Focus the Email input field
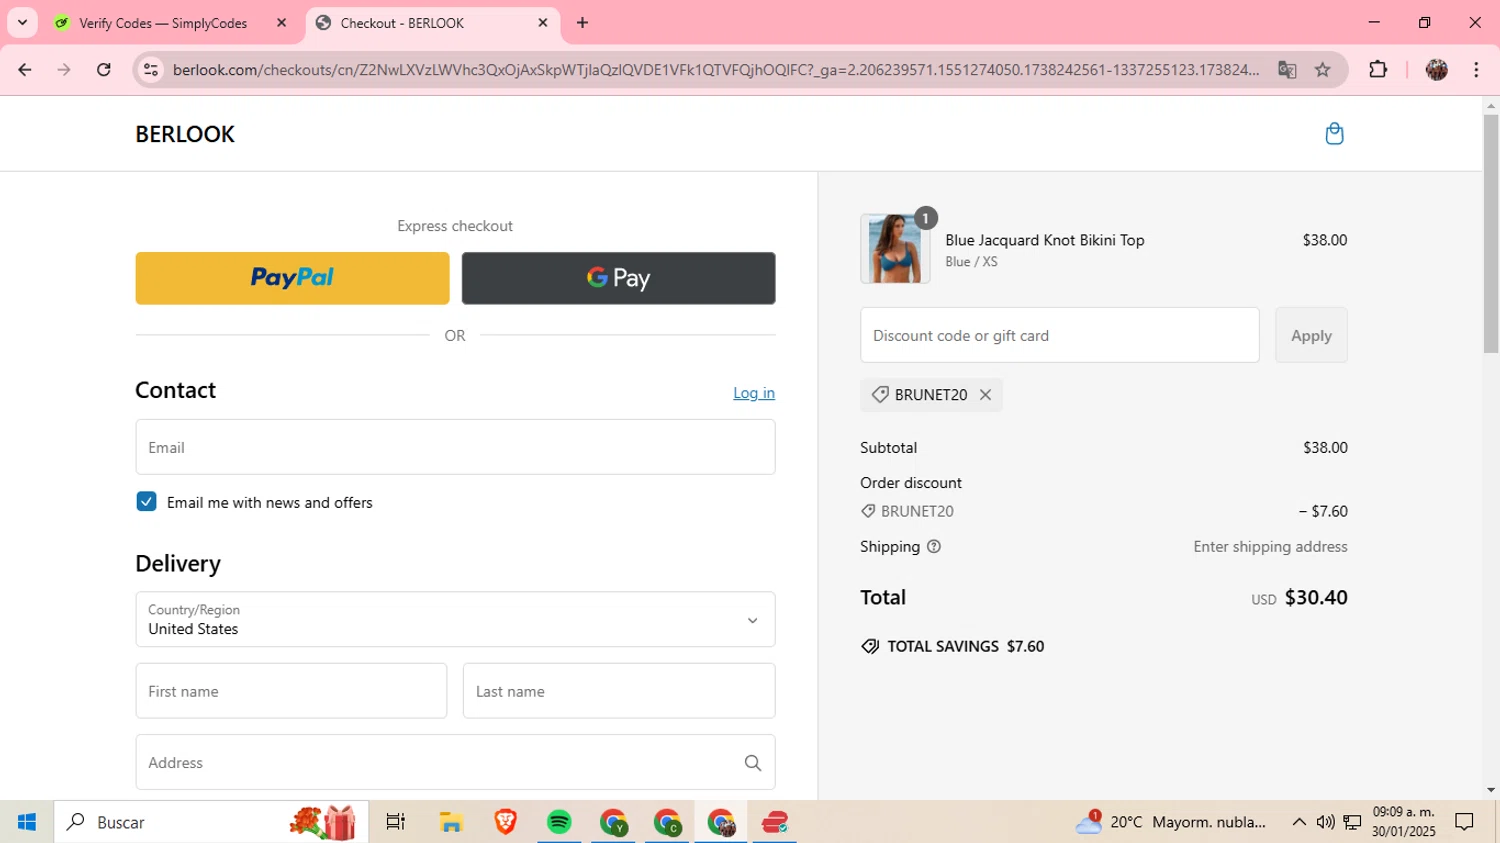The height and width of the screenshot is (843, 1500). point(455,447)
